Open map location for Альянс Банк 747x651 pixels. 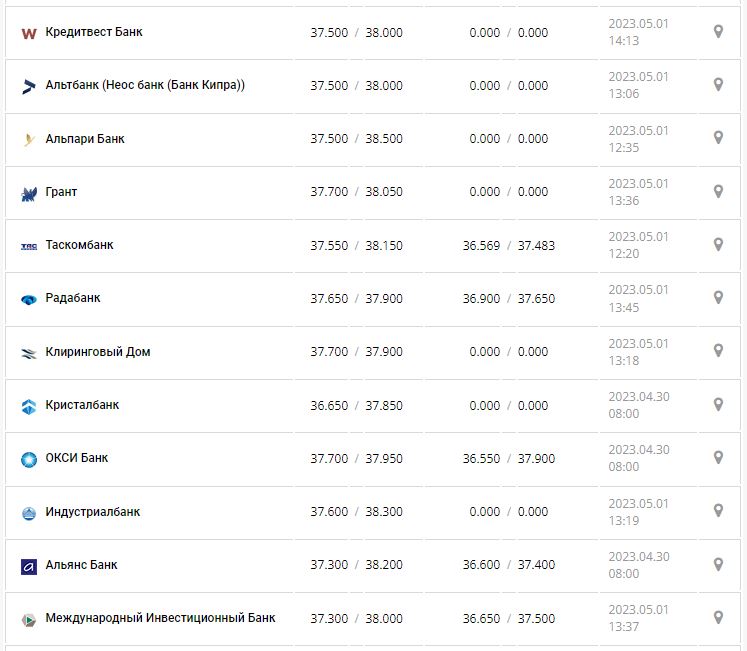pos(718,564)
